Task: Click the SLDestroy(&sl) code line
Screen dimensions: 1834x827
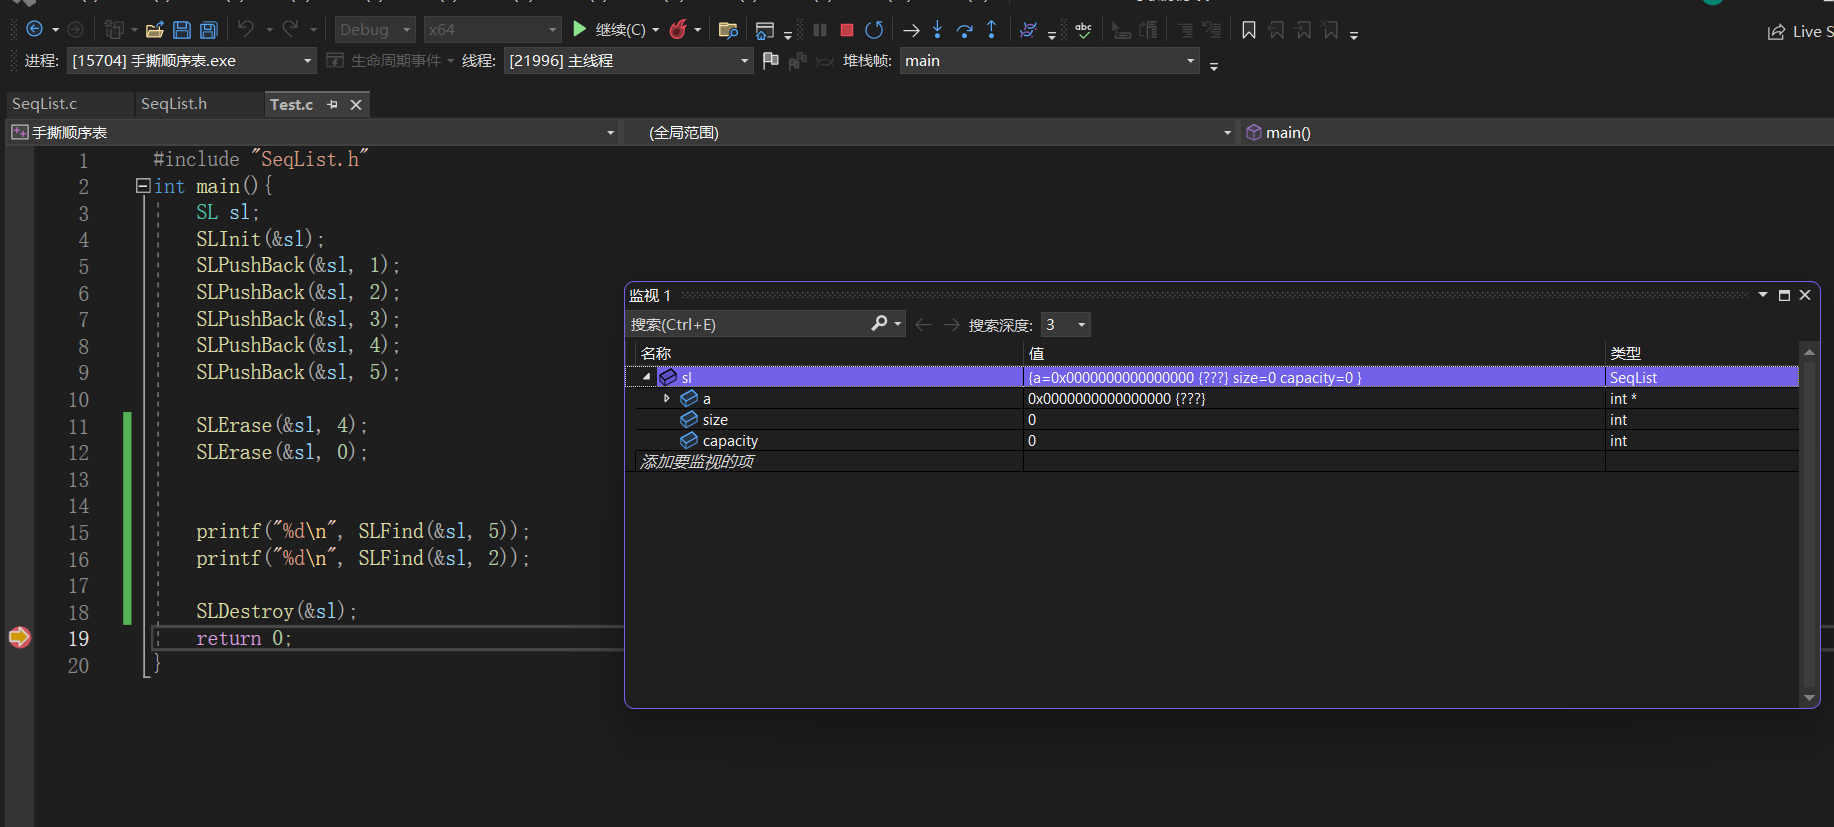Action: [276, 611]
